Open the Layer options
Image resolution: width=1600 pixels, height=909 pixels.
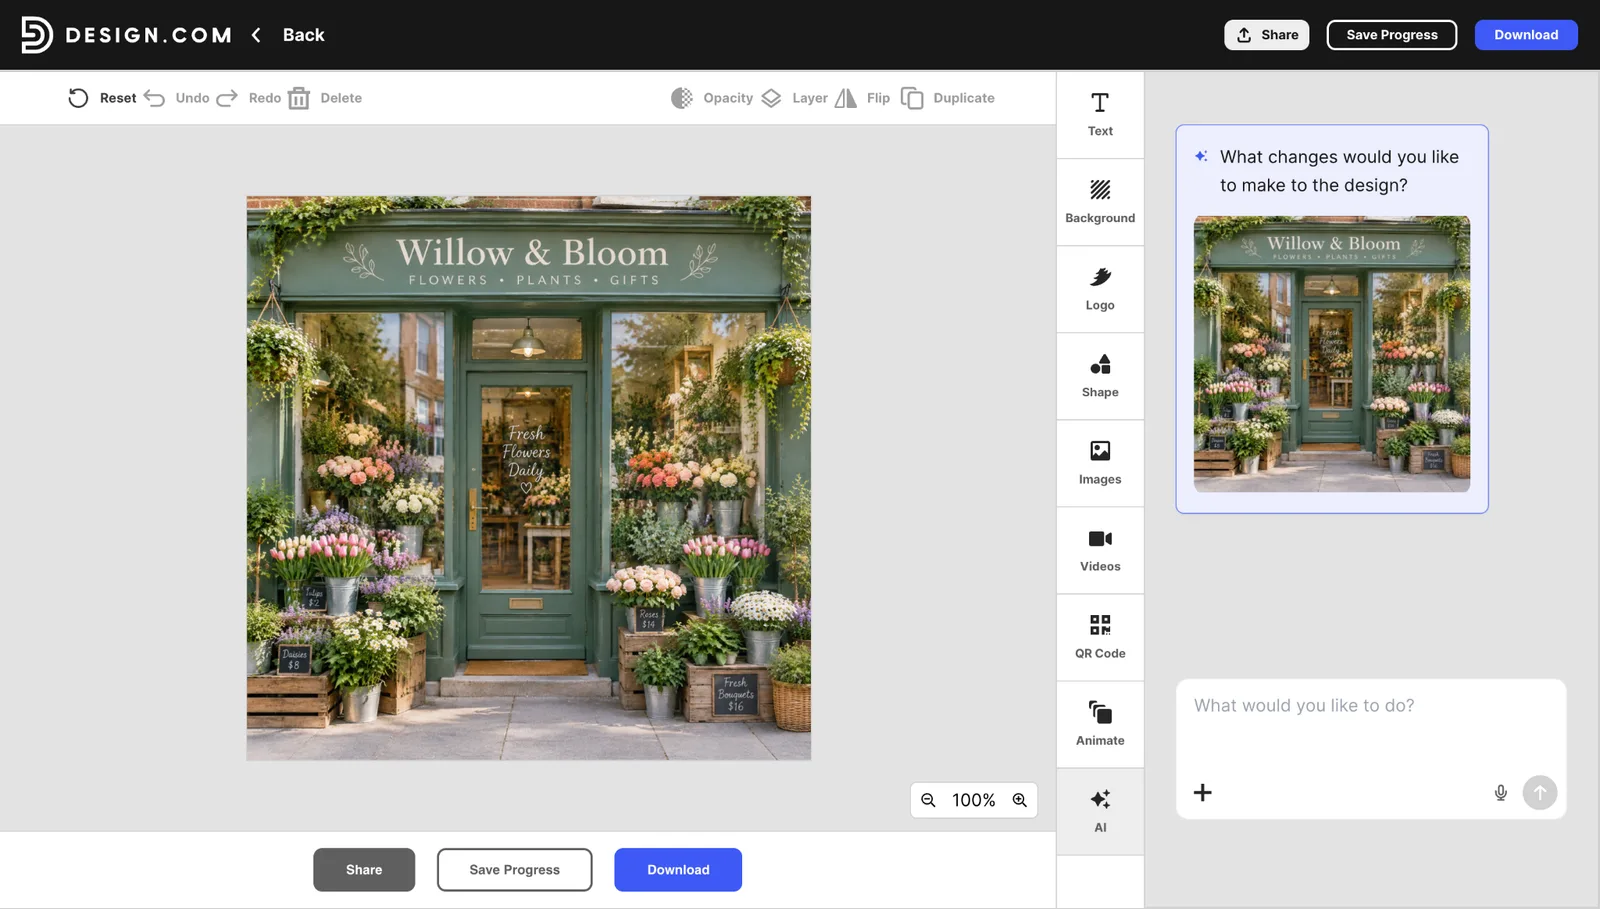[x=794, y=98]
